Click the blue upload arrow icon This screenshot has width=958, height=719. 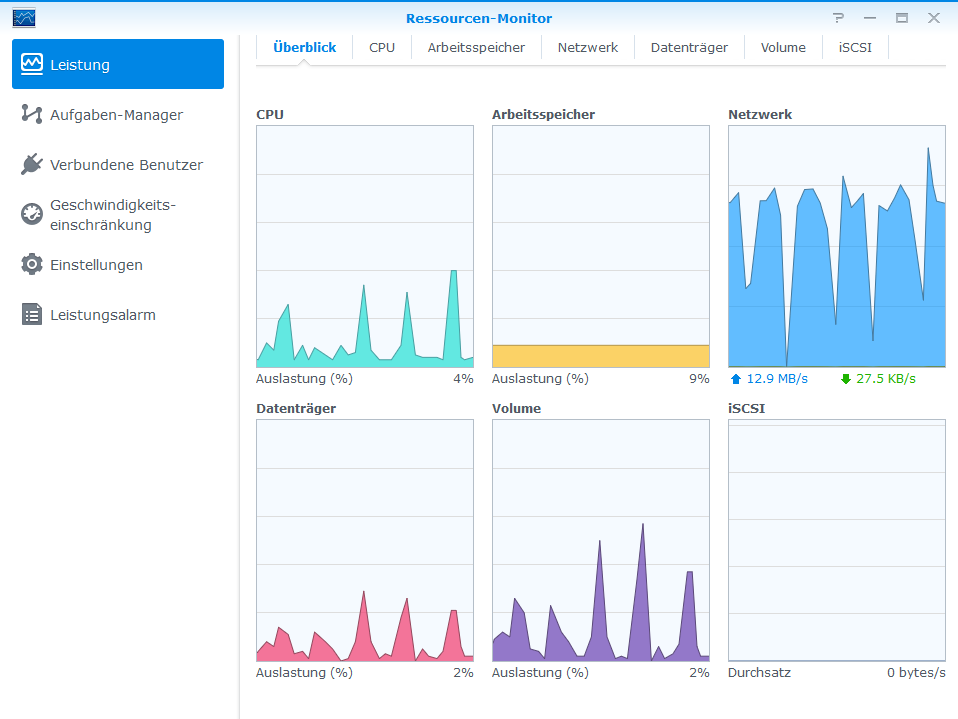click(736, 379)
